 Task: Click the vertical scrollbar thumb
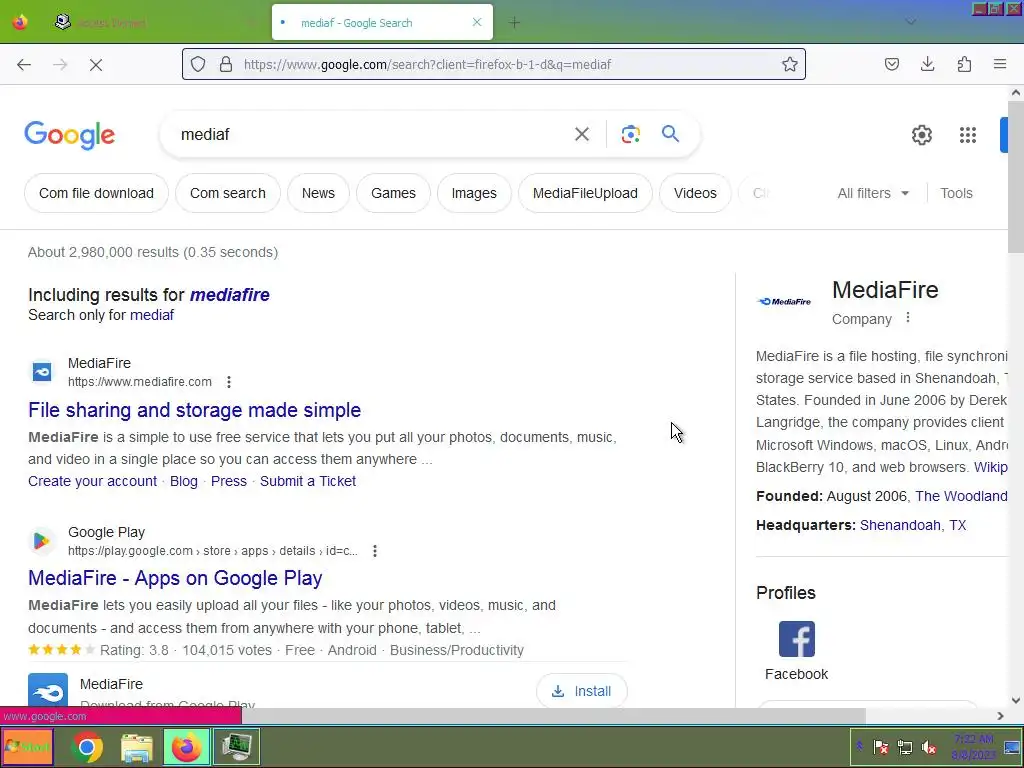coord(1016,176)
